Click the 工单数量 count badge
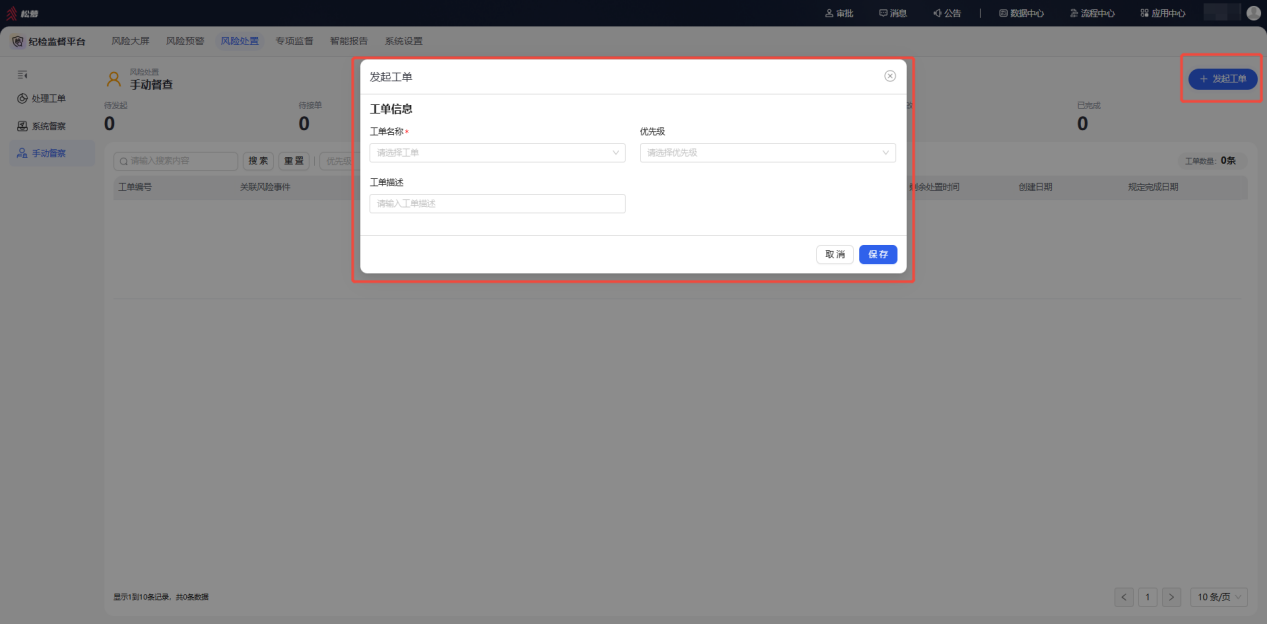 1211,160
